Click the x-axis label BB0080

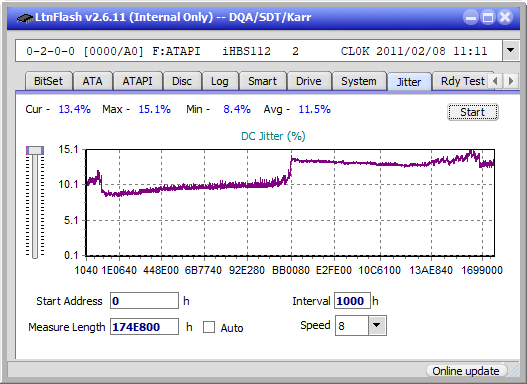point(291,270)
